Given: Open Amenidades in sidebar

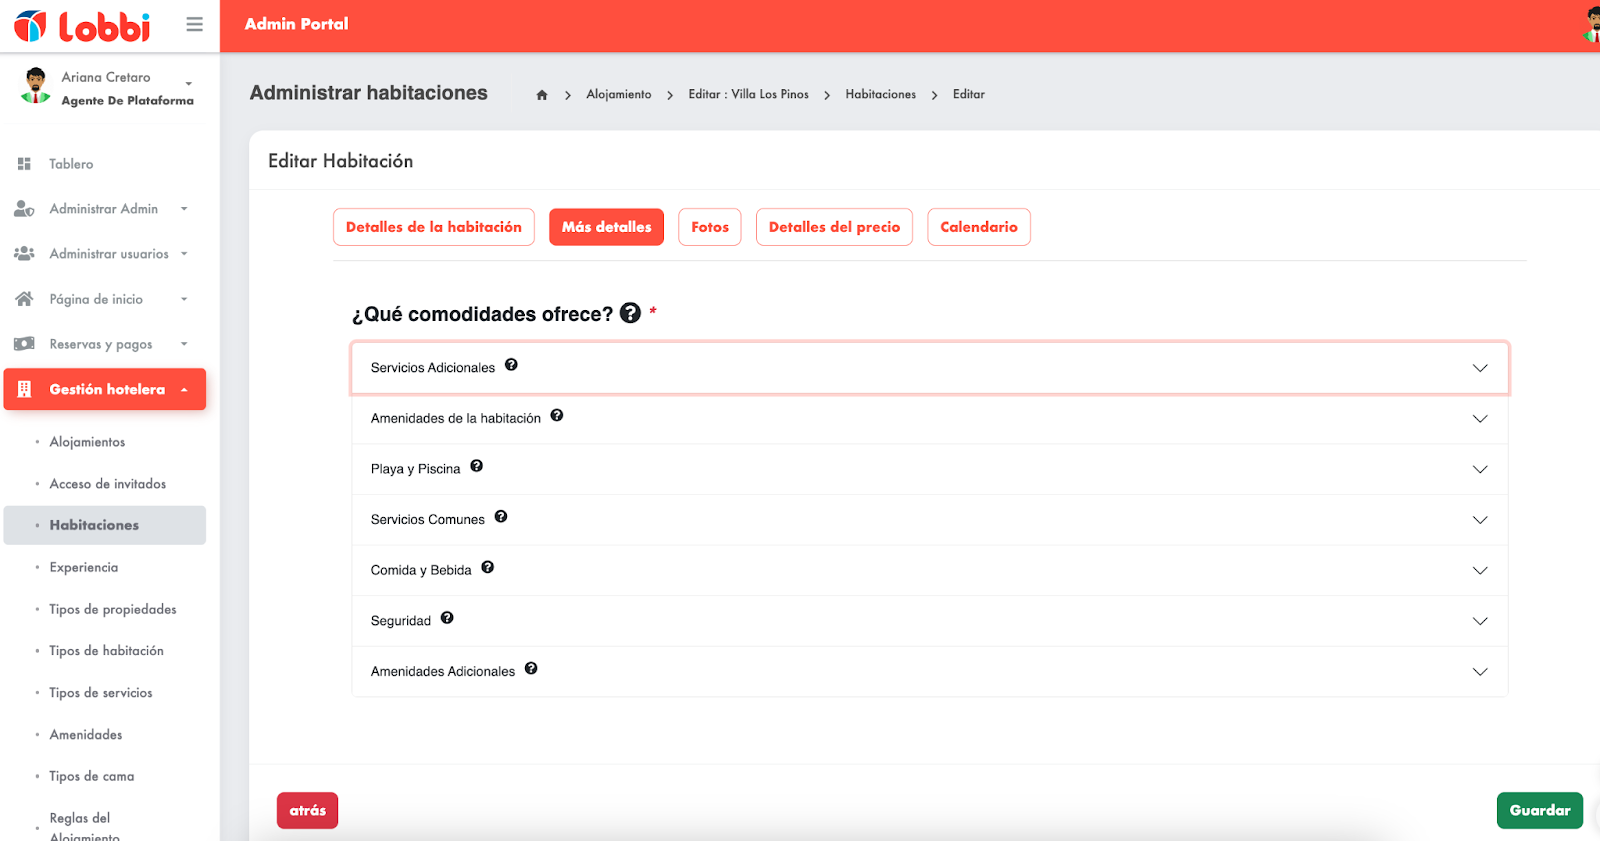Looking at the screenshot, I should (86, 735).
